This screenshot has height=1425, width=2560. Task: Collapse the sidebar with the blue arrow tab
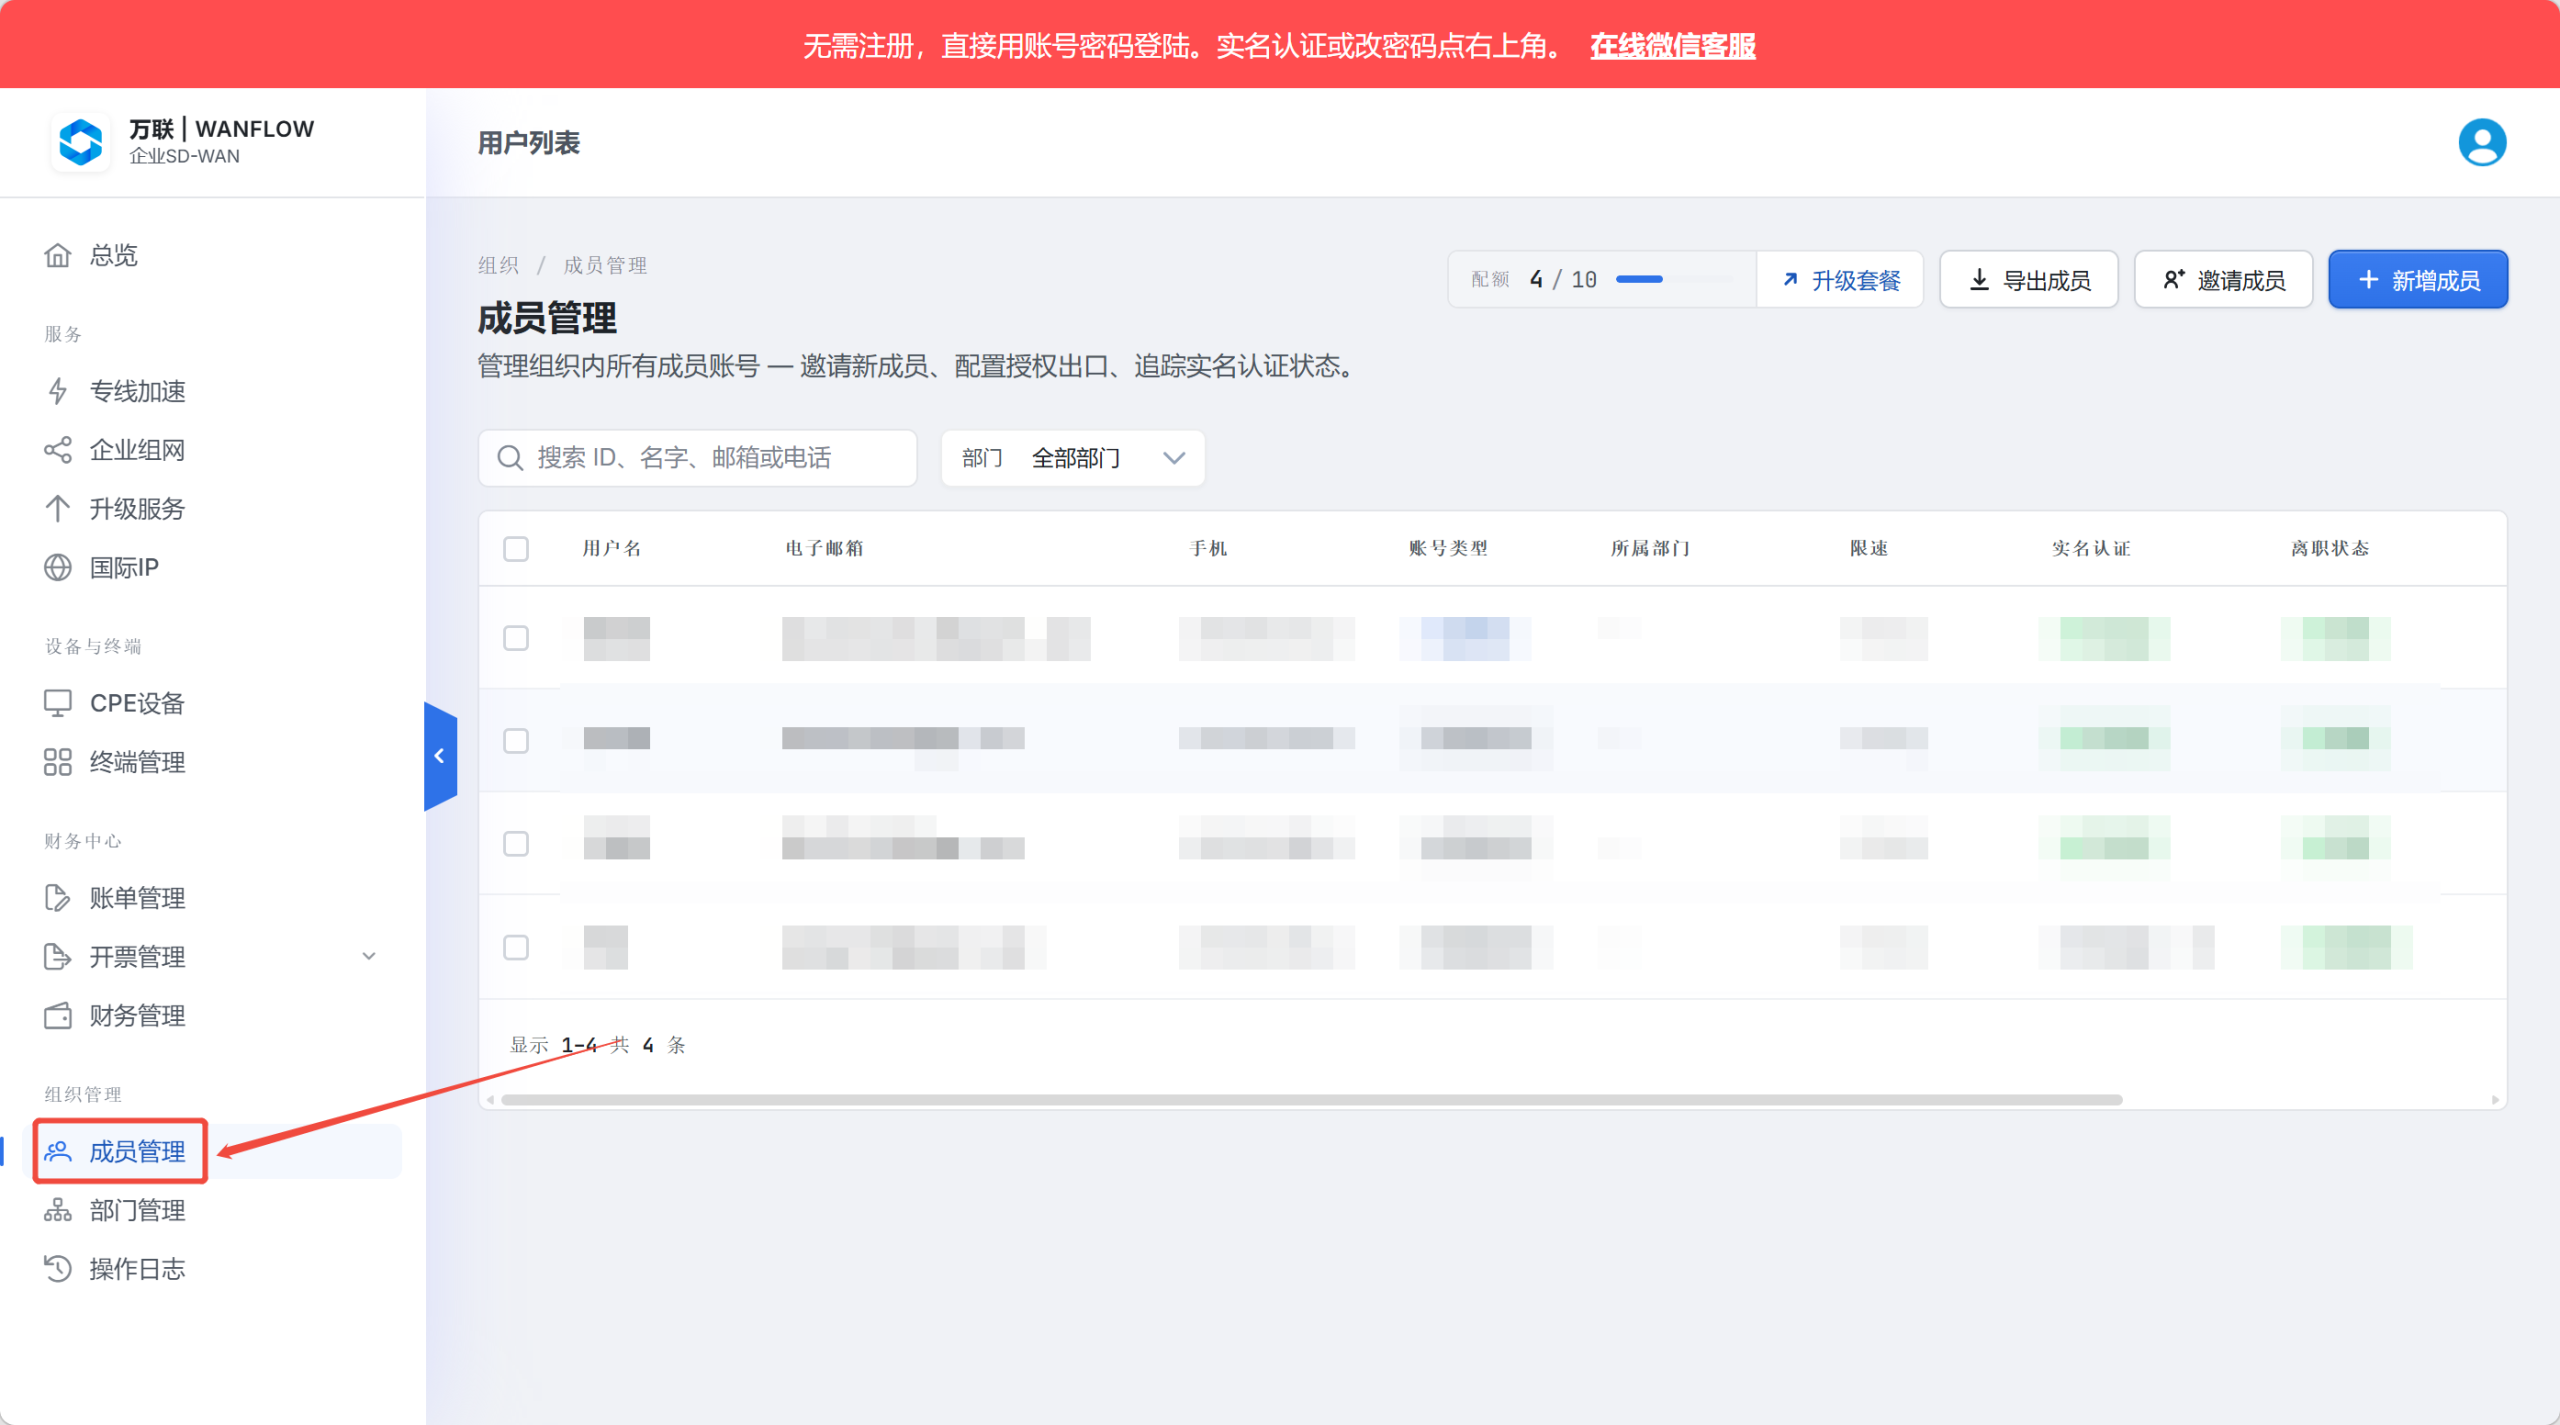tap(440, 756)
